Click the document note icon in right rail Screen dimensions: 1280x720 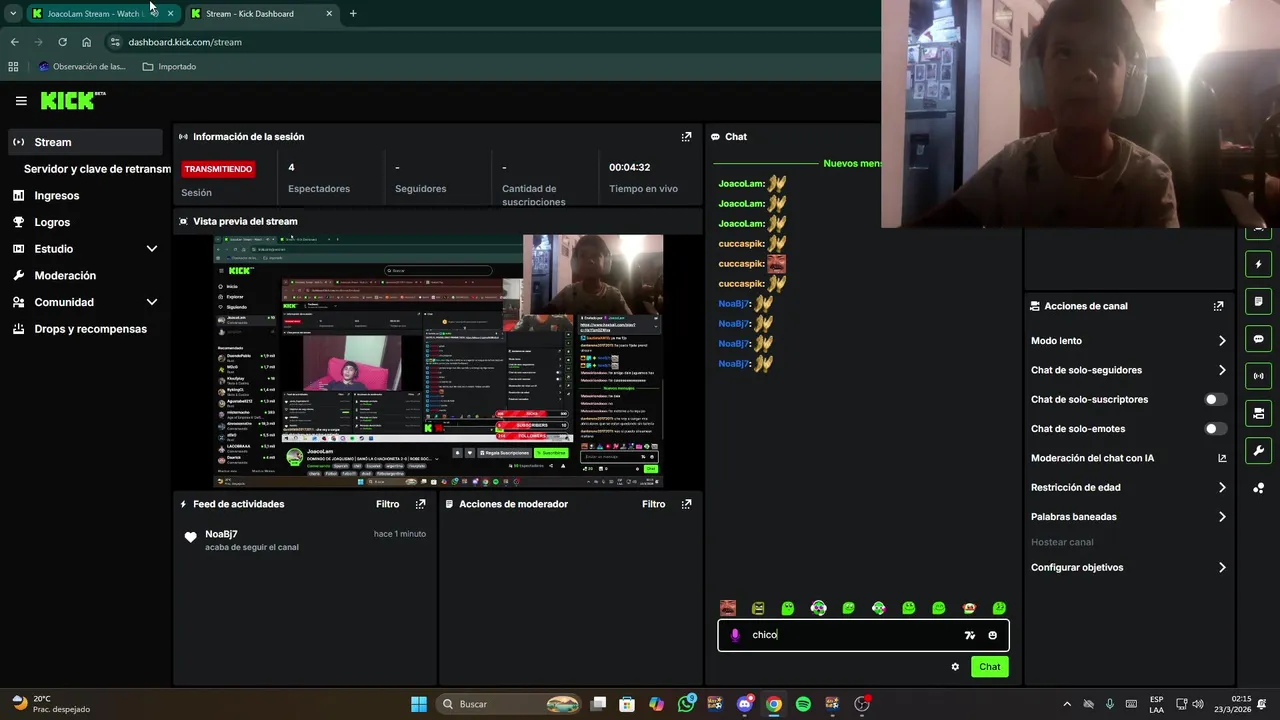[1258, 301]
